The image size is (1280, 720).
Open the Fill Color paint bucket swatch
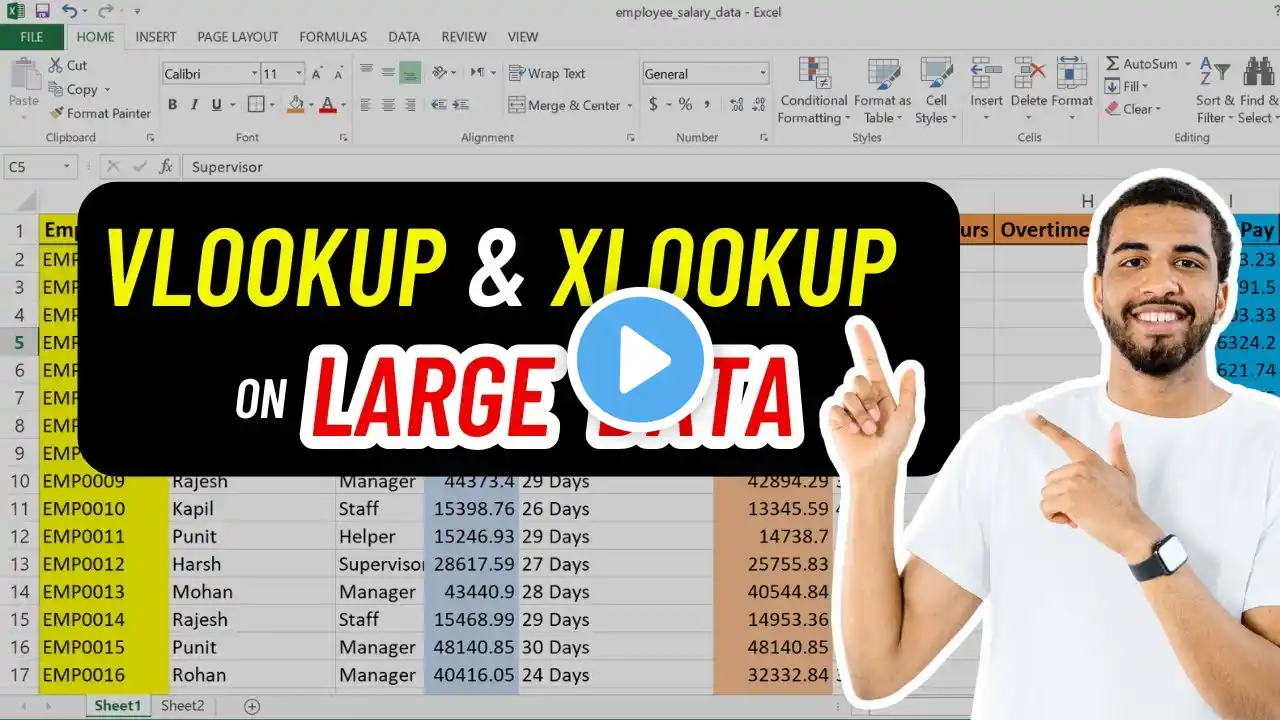(295, 104)
